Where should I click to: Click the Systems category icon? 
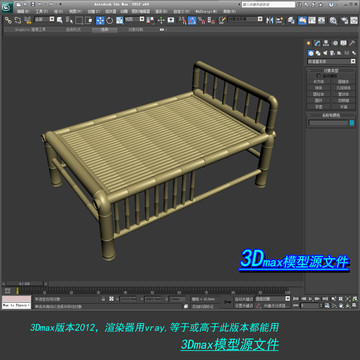pos(354,53)
